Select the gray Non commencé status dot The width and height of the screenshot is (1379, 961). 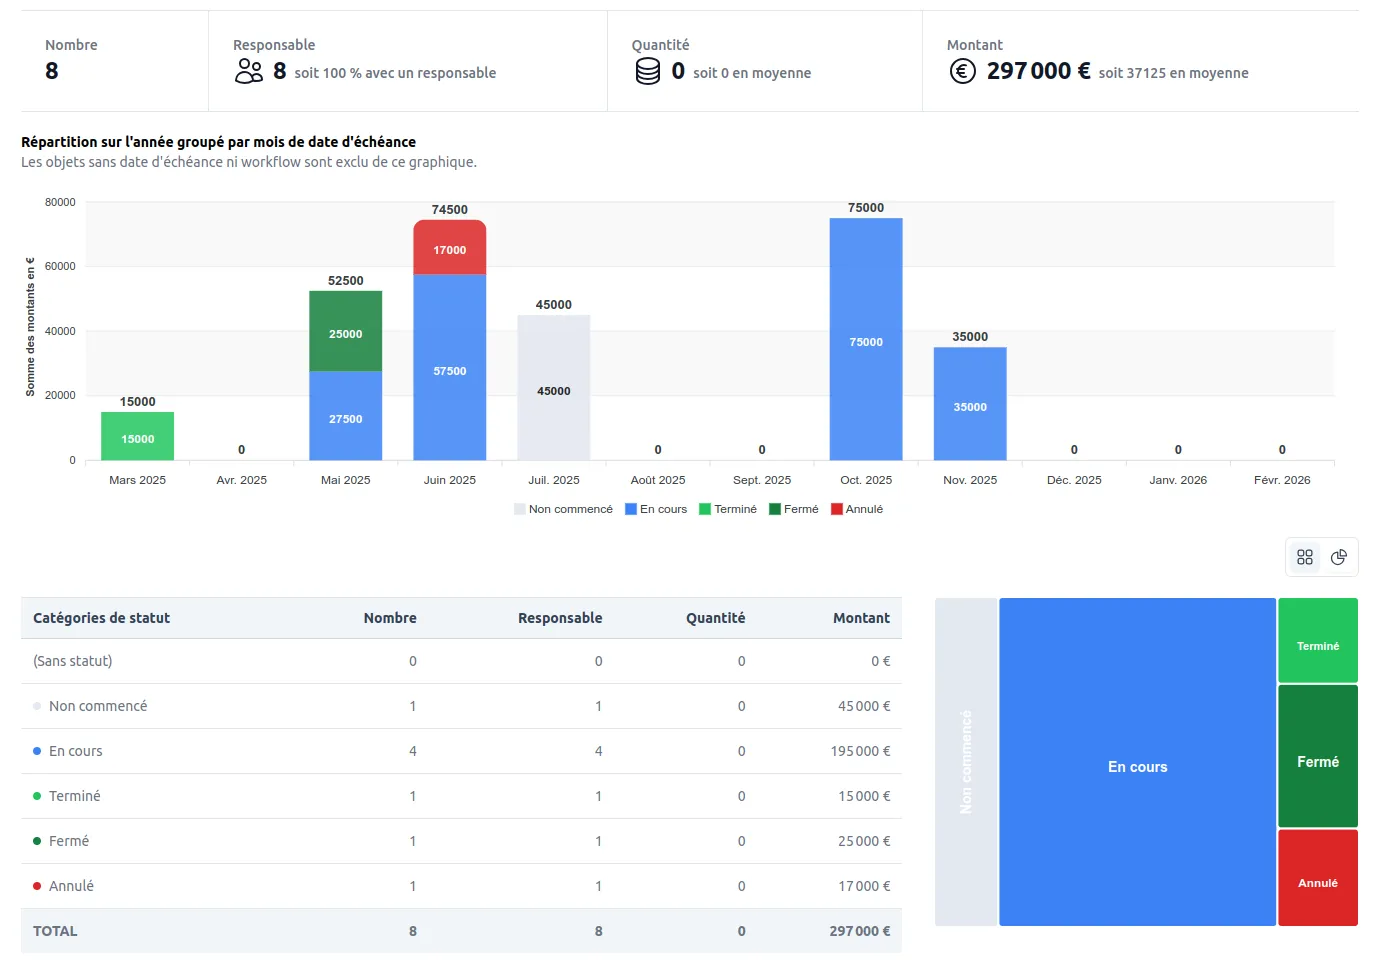pos(36,706)
